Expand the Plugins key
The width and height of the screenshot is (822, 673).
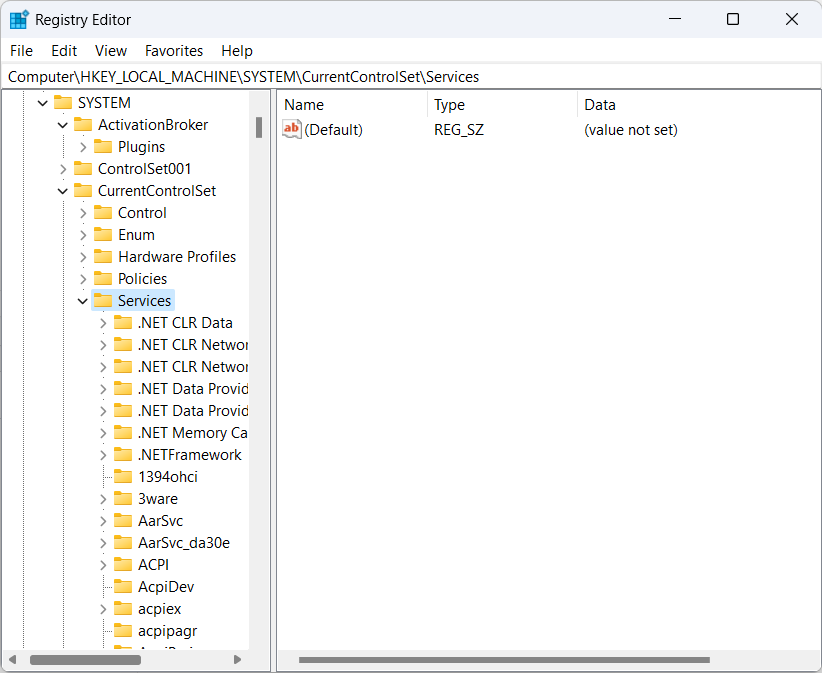pos(83,147)
